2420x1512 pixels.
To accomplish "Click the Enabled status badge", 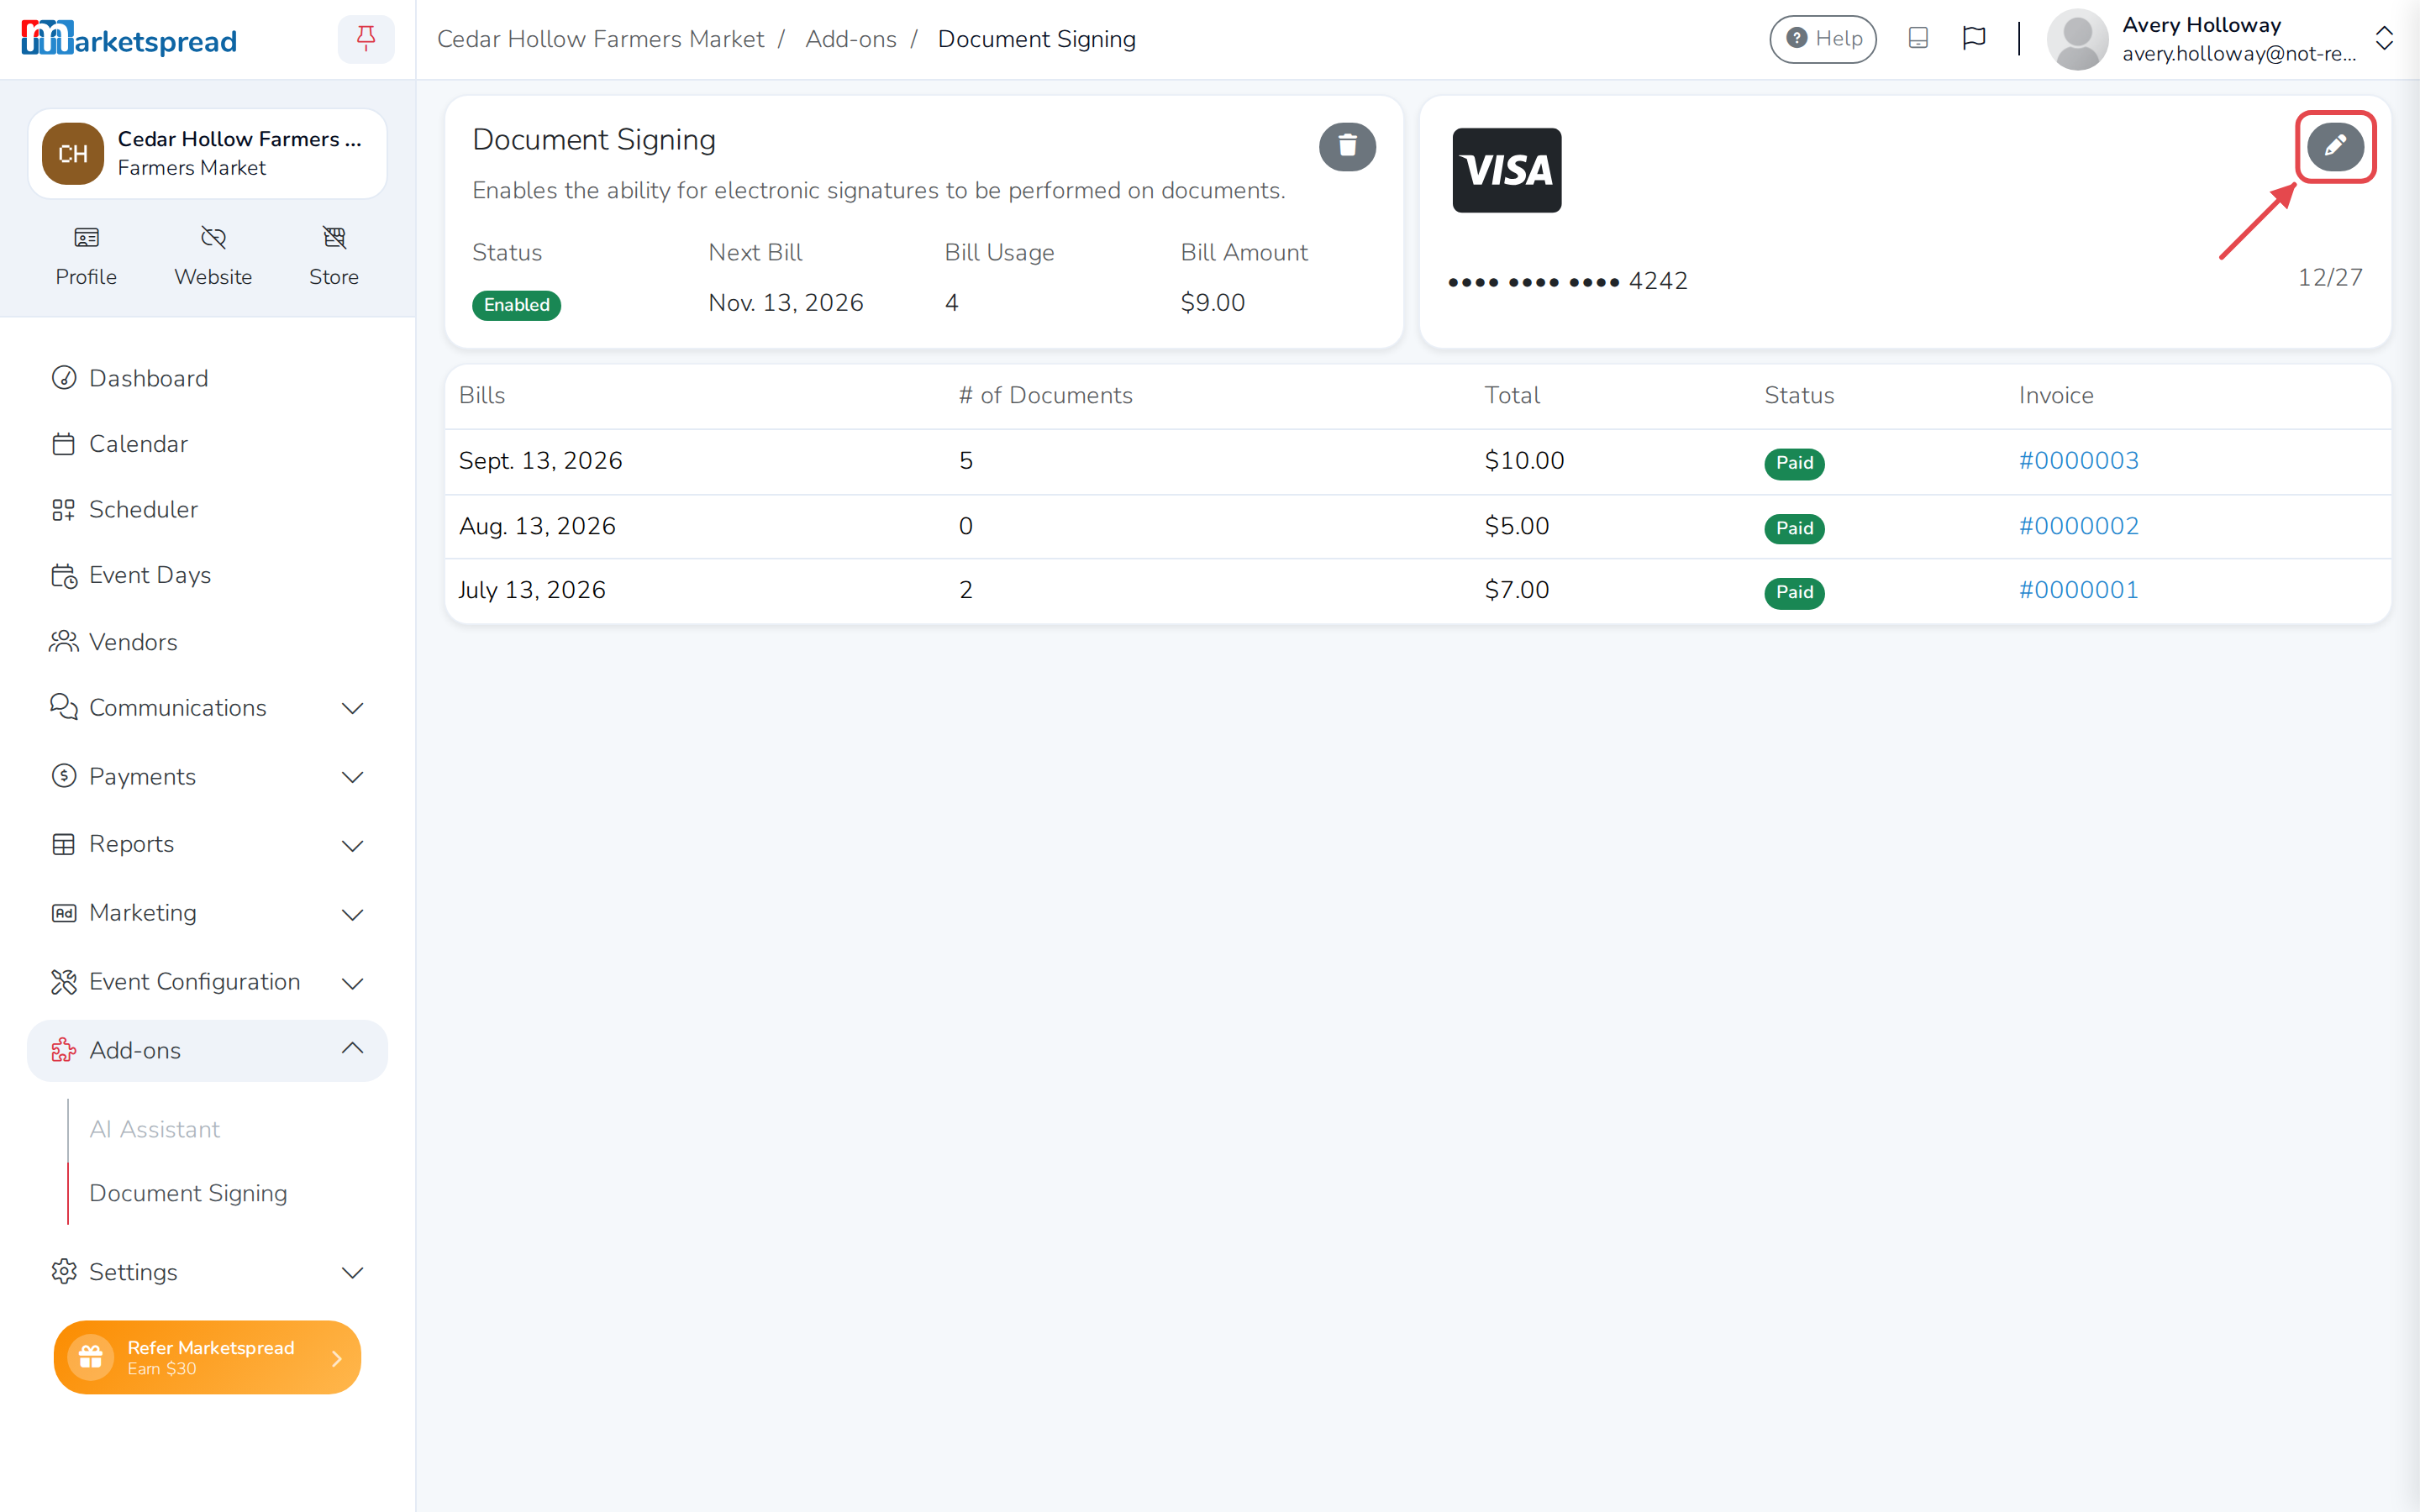I will coord(516,305).
